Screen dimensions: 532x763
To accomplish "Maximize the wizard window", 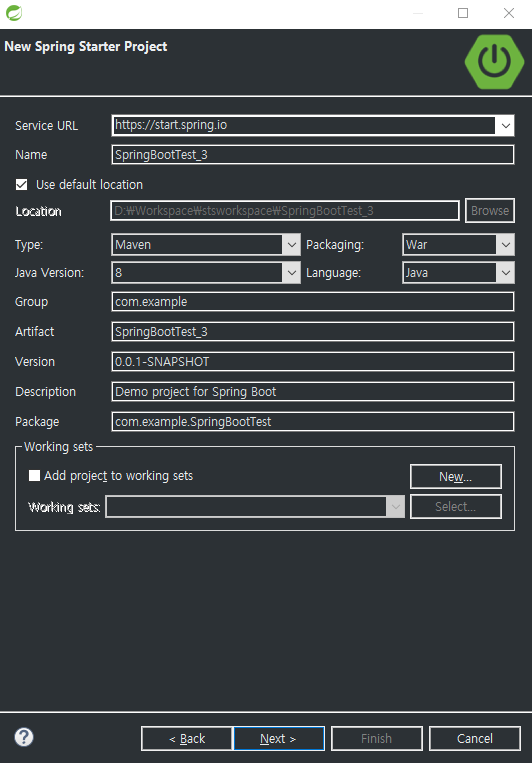I will pos(463,13).
